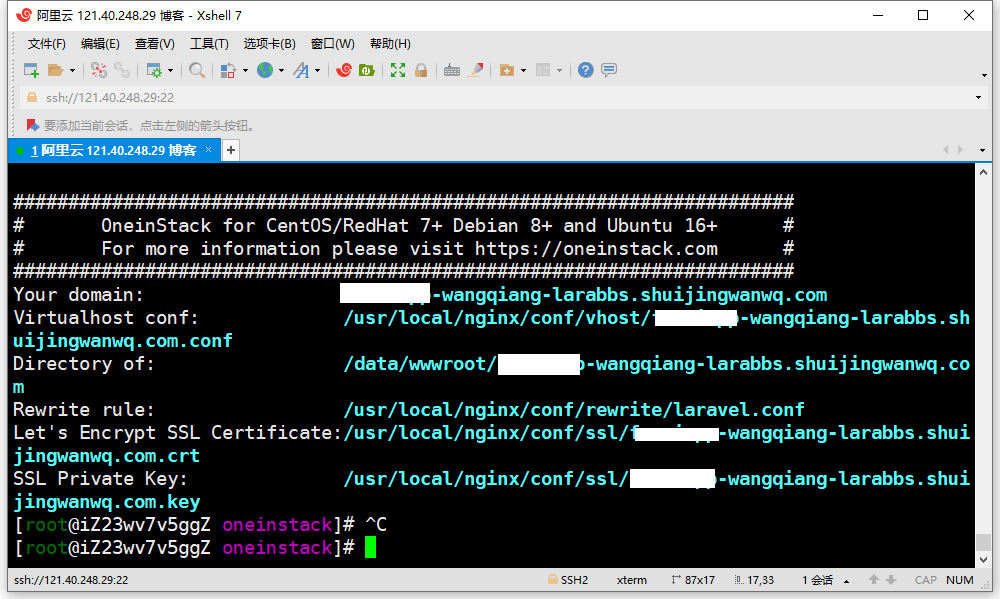Expand the Open folder dropdown arrow

coord(72,70)
